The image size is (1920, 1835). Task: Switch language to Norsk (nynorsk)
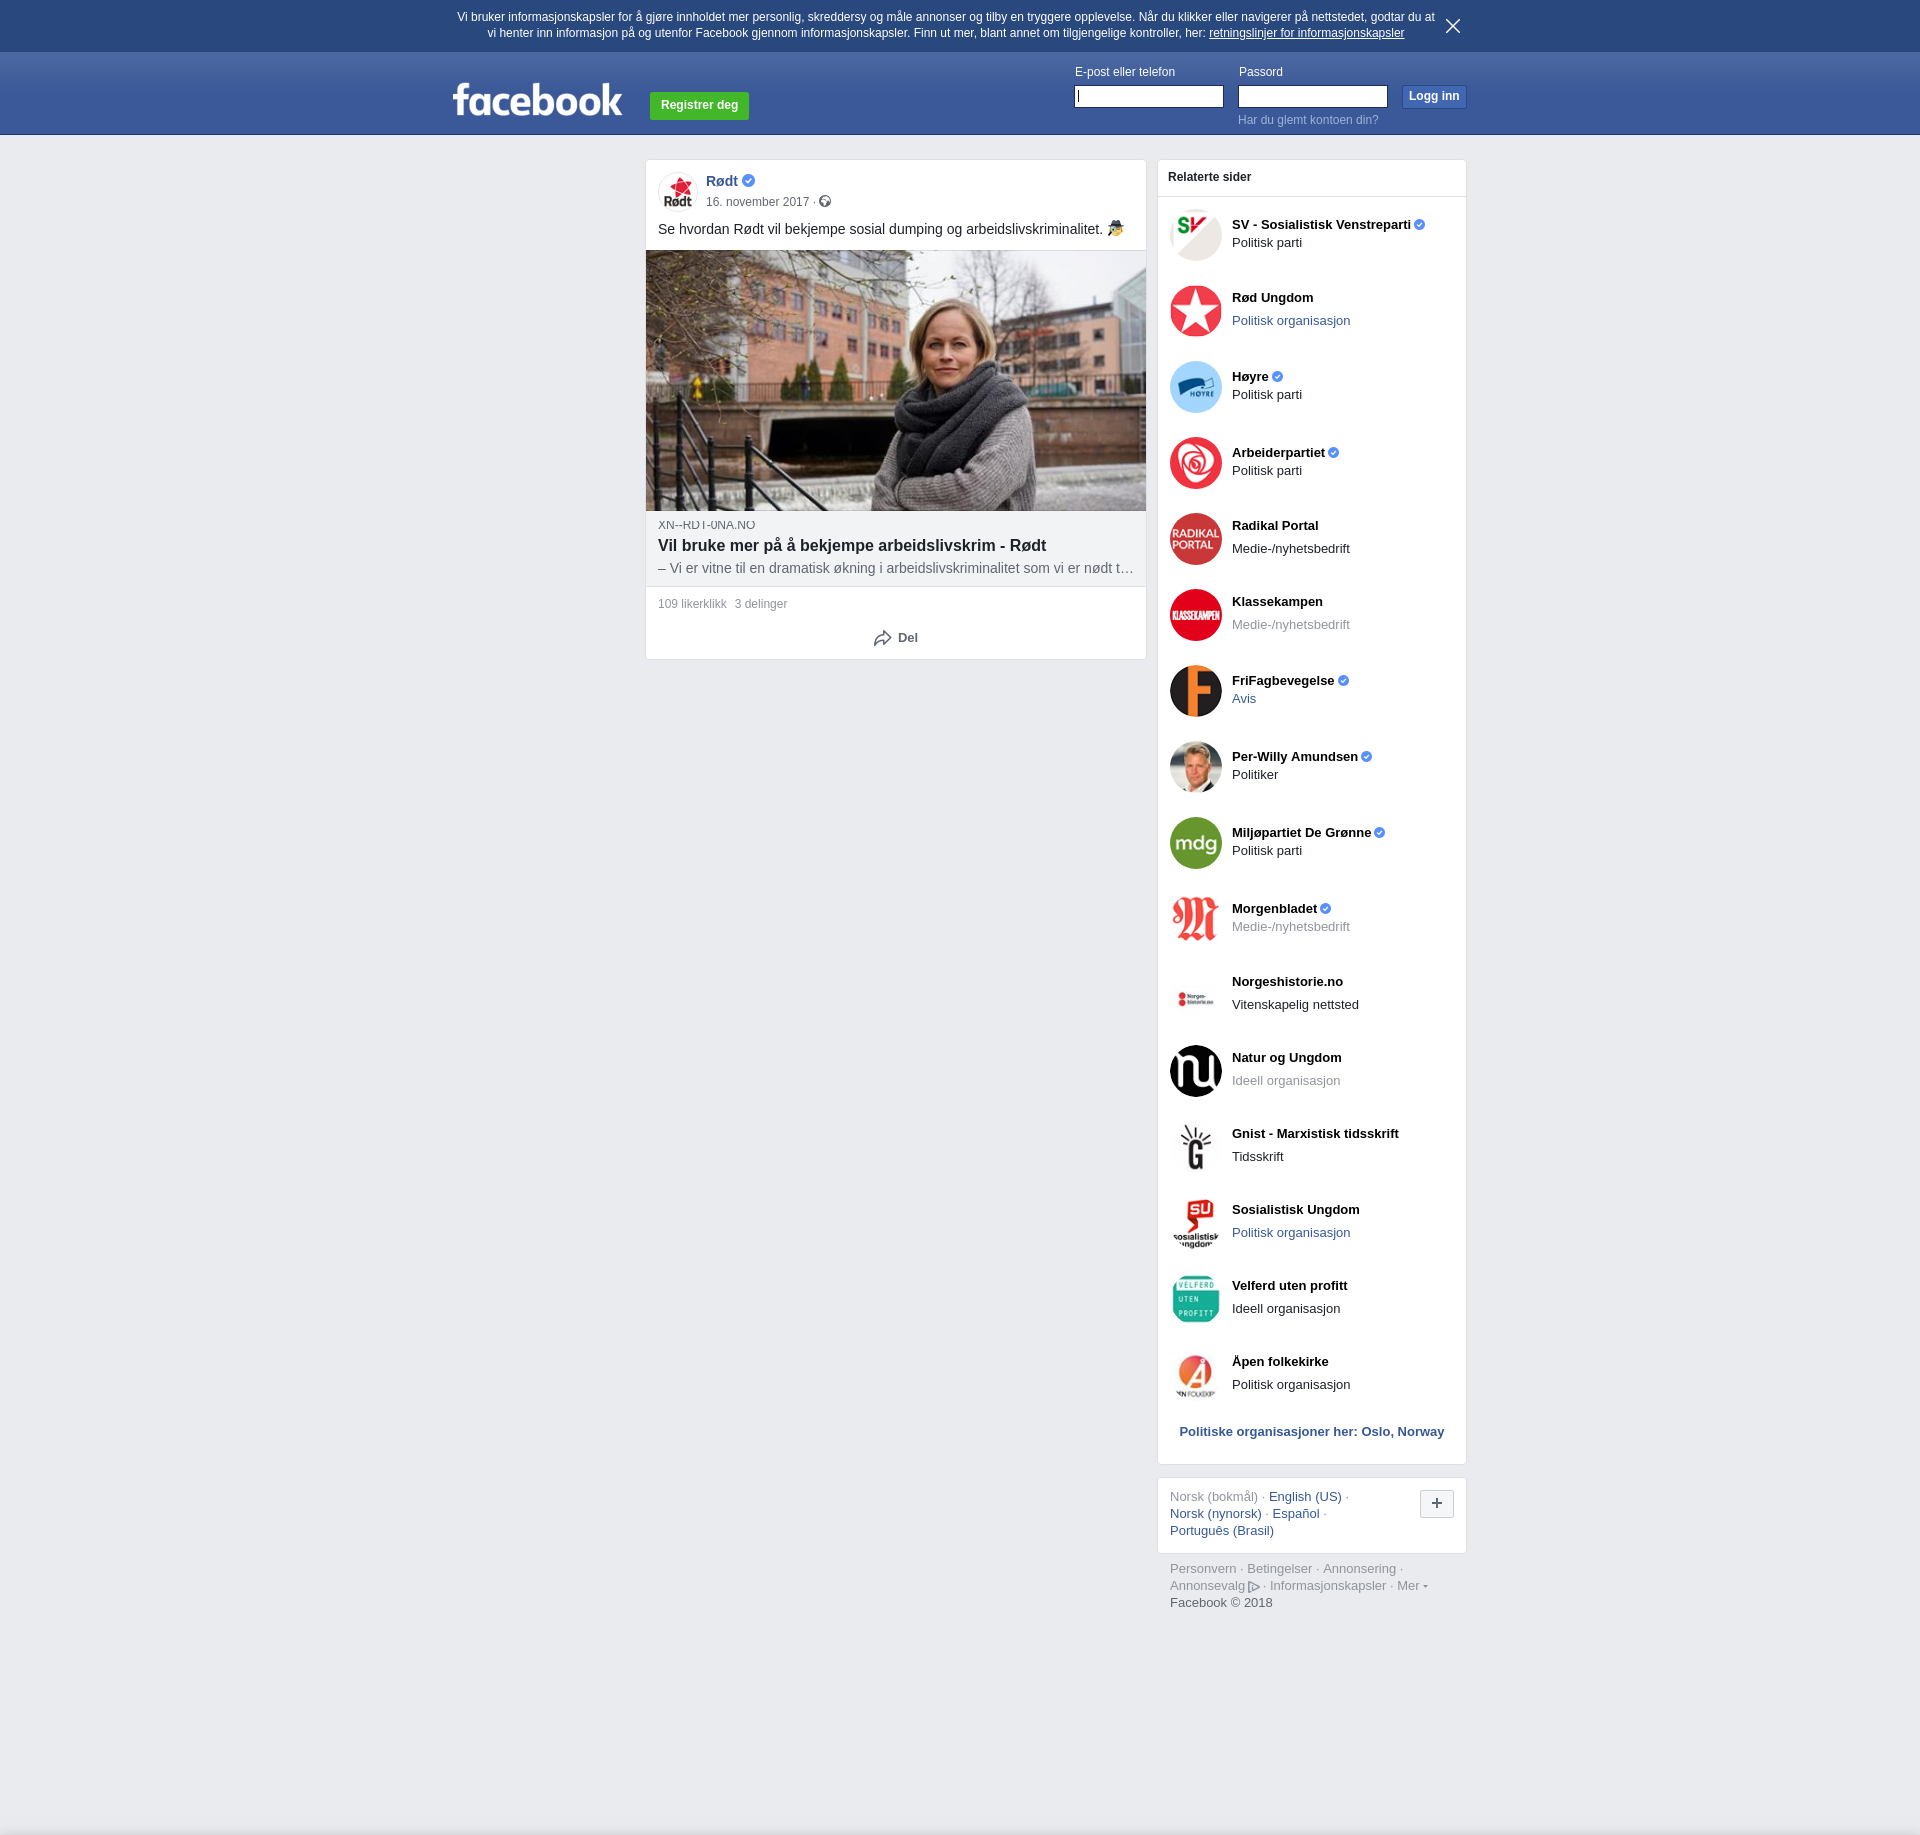[x=1215, y=1514]
